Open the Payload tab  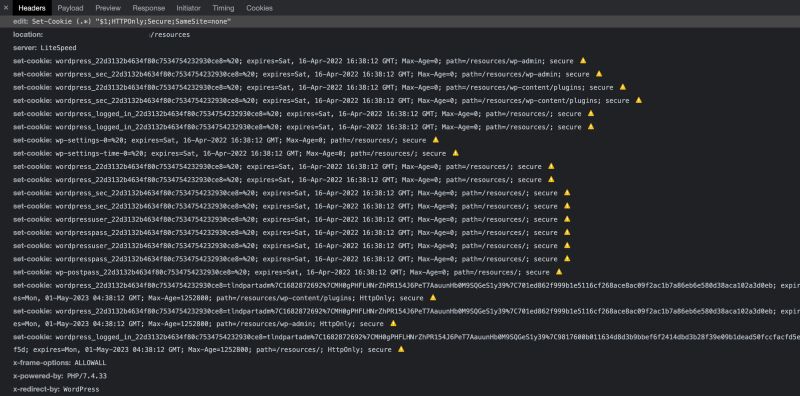click(70, 8)
